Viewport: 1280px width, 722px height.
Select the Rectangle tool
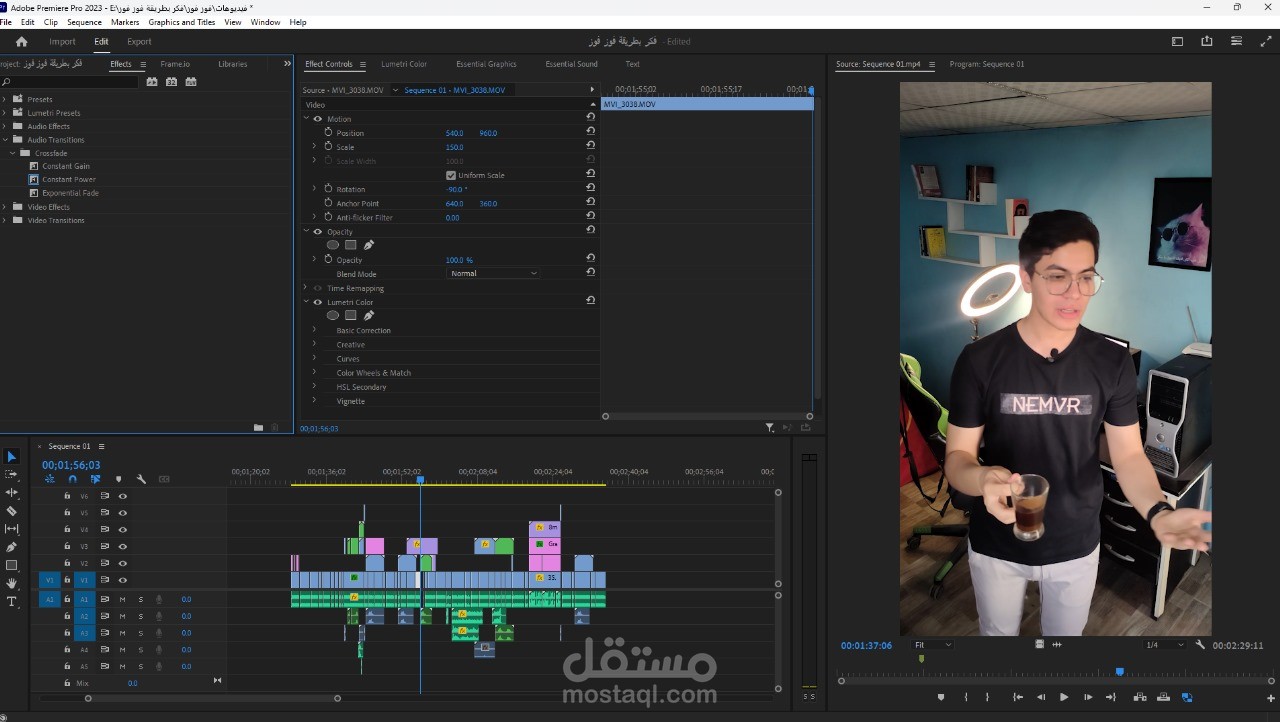pos(12,565)
